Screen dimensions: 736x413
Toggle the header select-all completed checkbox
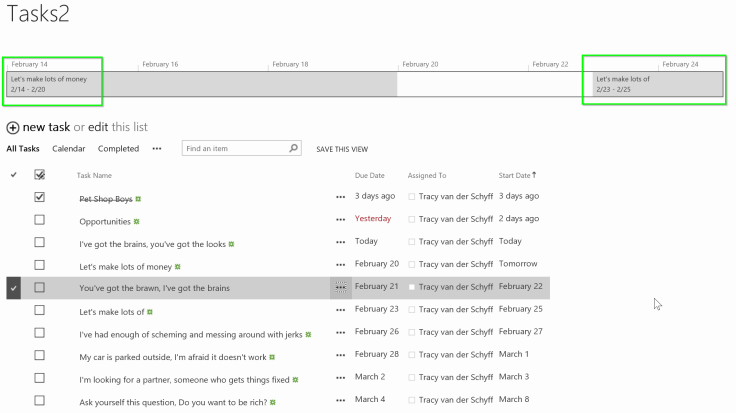click(40, 175)
